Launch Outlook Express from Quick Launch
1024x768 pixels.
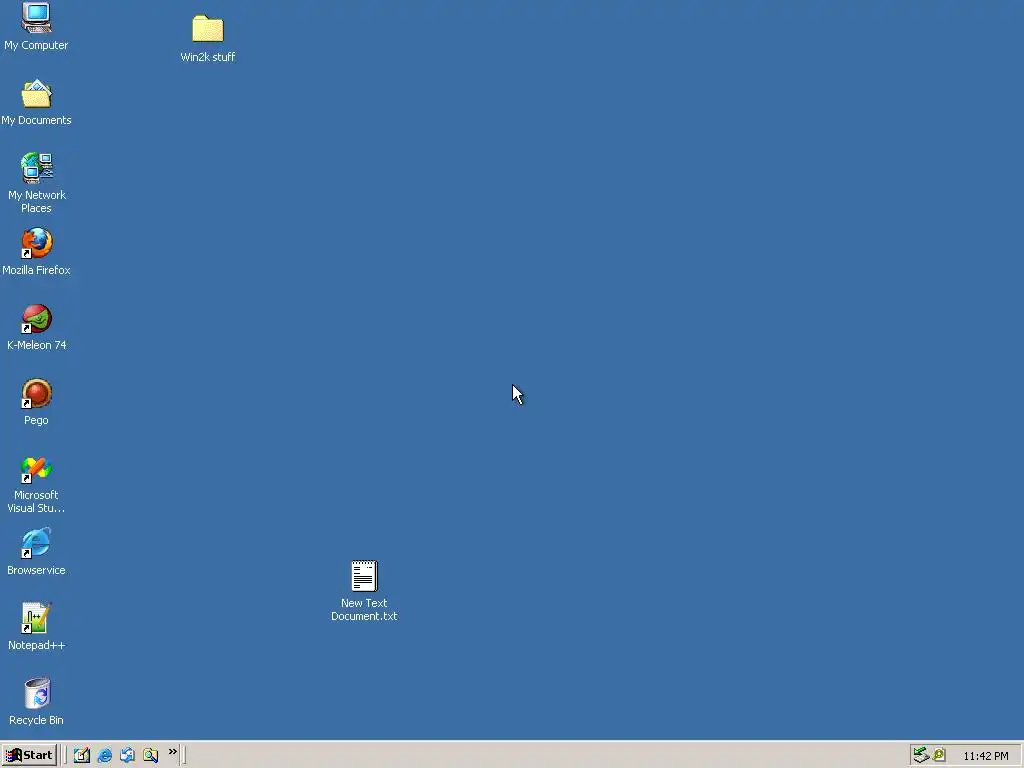tap(127, 755)
